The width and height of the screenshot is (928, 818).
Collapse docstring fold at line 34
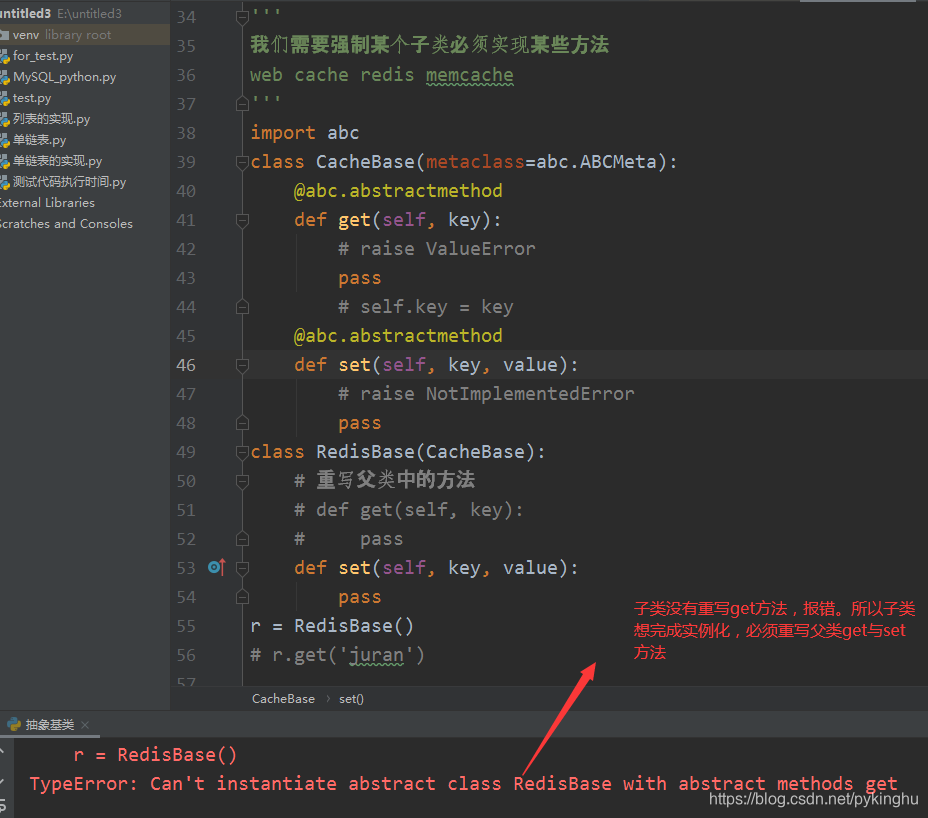[x=242, y=18]
